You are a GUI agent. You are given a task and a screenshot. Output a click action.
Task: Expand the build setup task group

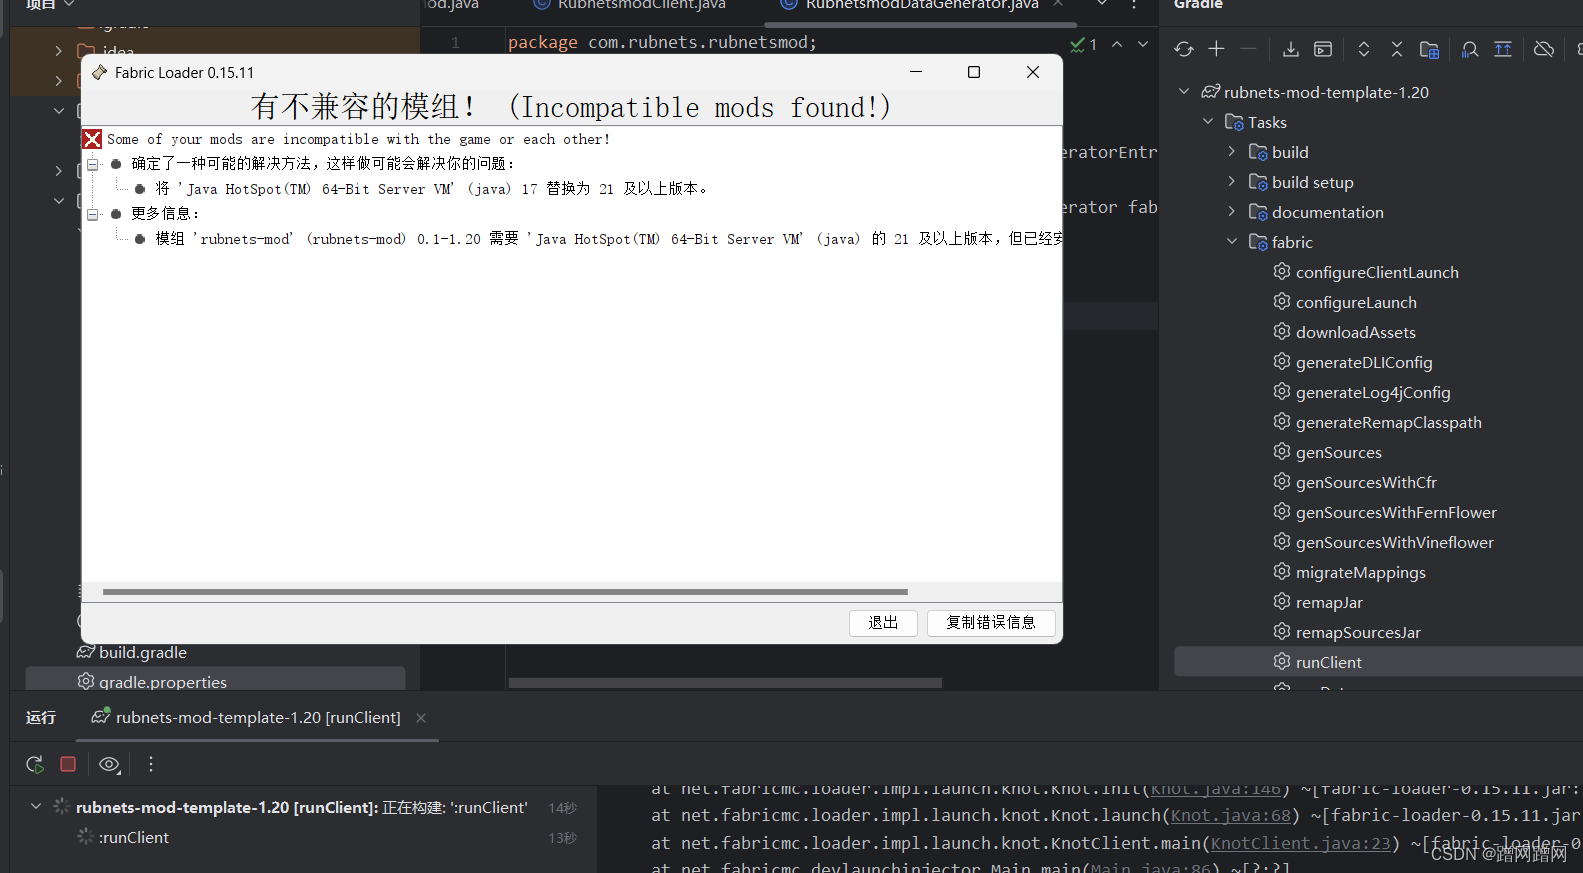pyautogui.click(x=1232, y=182)
